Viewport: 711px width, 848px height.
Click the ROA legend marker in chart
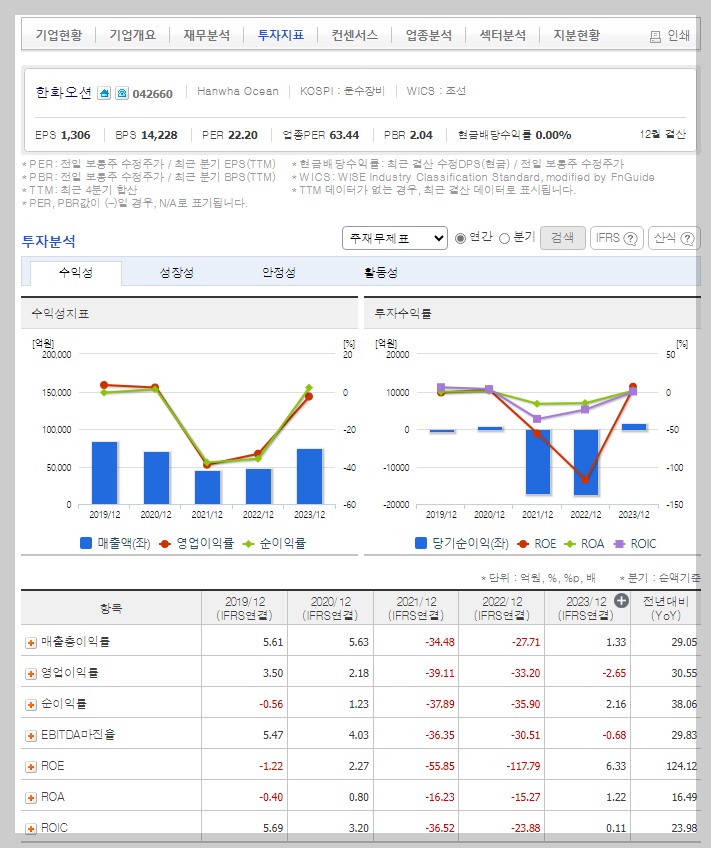(x=569, y=544)
